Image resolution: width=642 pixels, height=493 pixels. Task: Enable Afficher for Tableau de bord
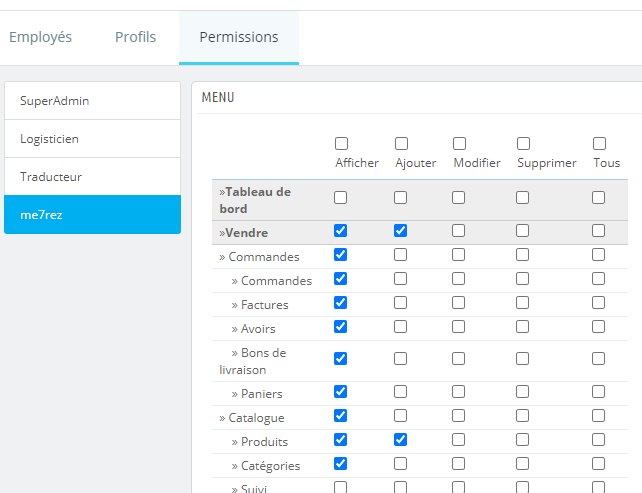point(341,198)
